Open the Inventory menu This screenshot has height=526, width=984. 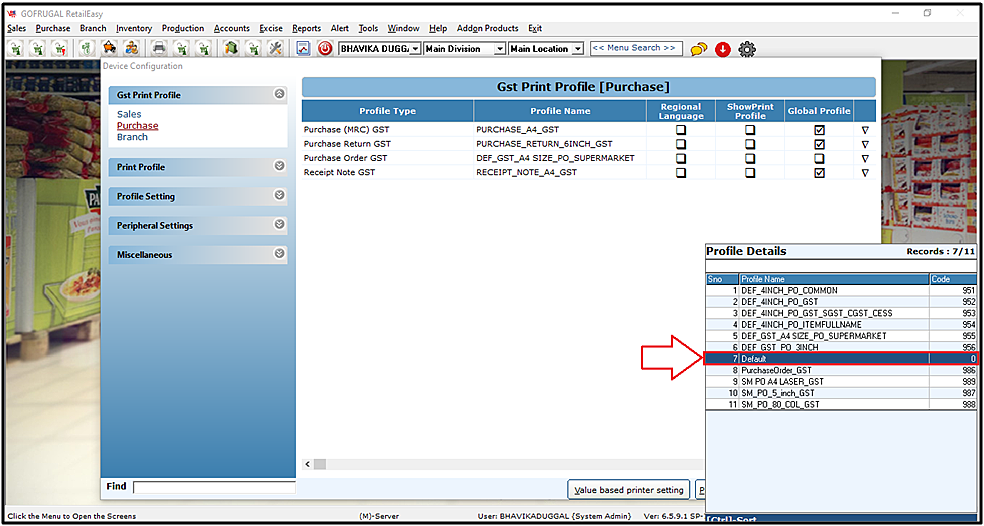[133, 28]
